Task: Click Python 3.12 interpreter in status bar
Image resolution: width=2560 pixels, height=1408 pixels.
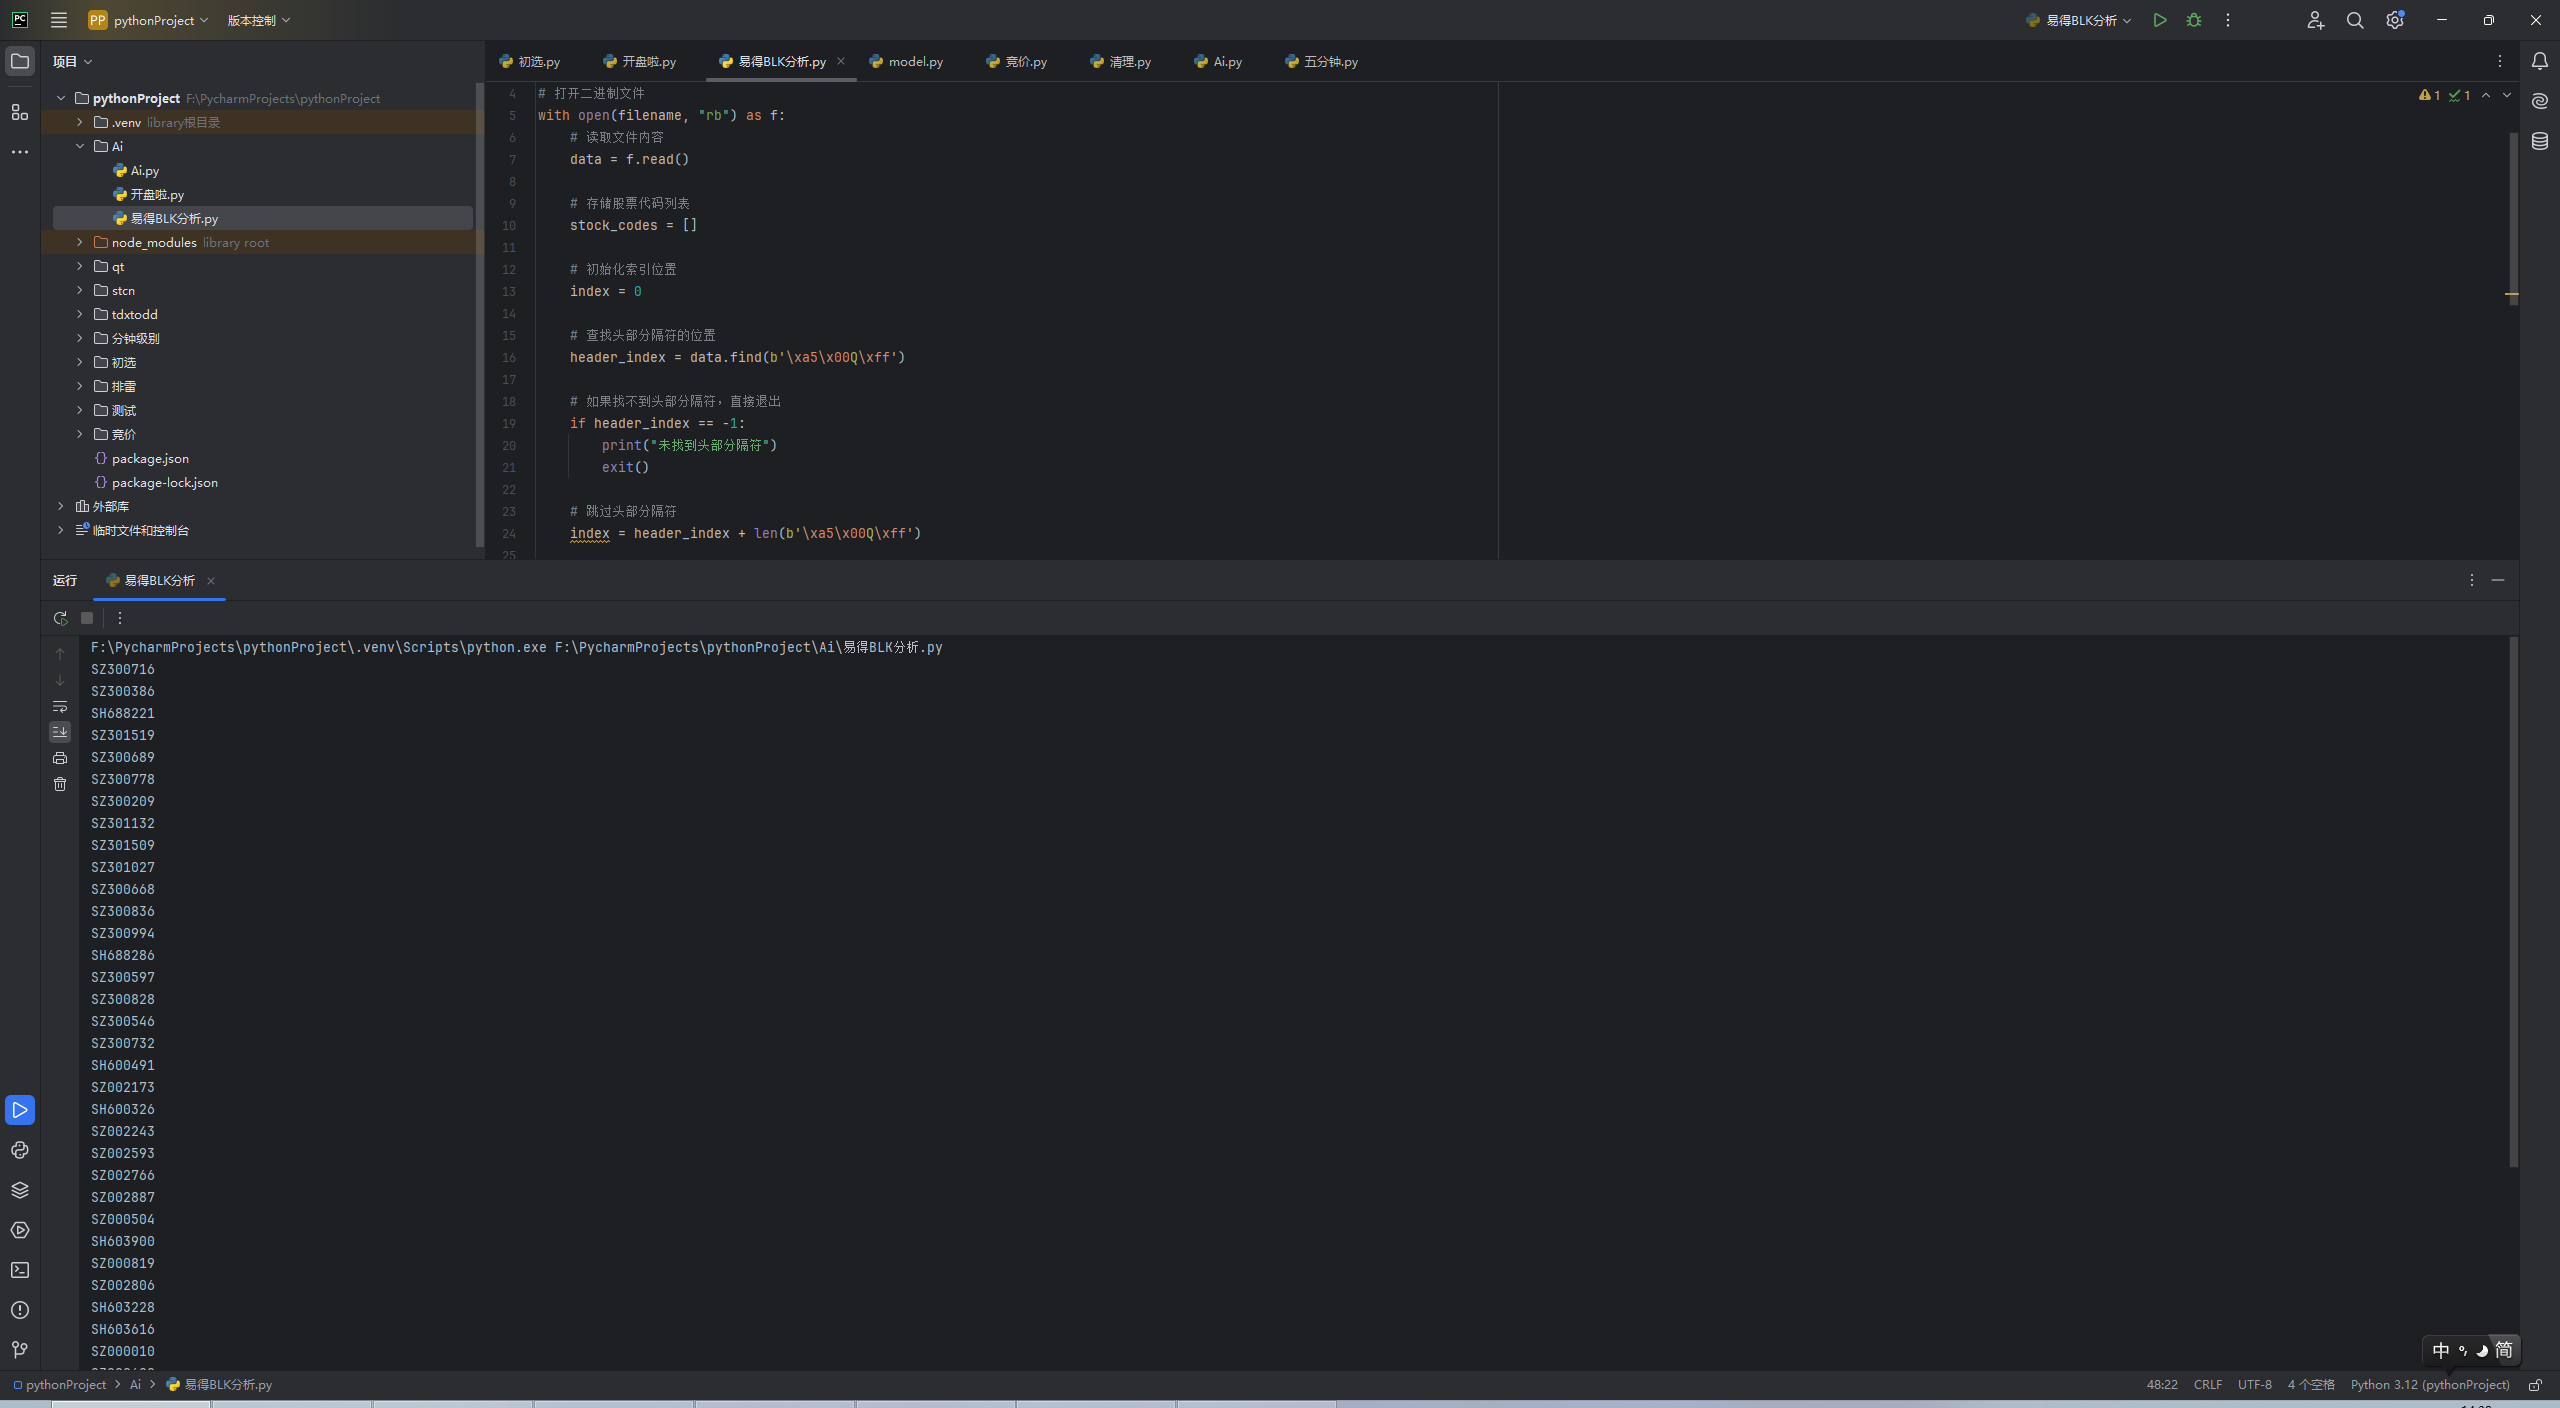Action: 2430,1385
